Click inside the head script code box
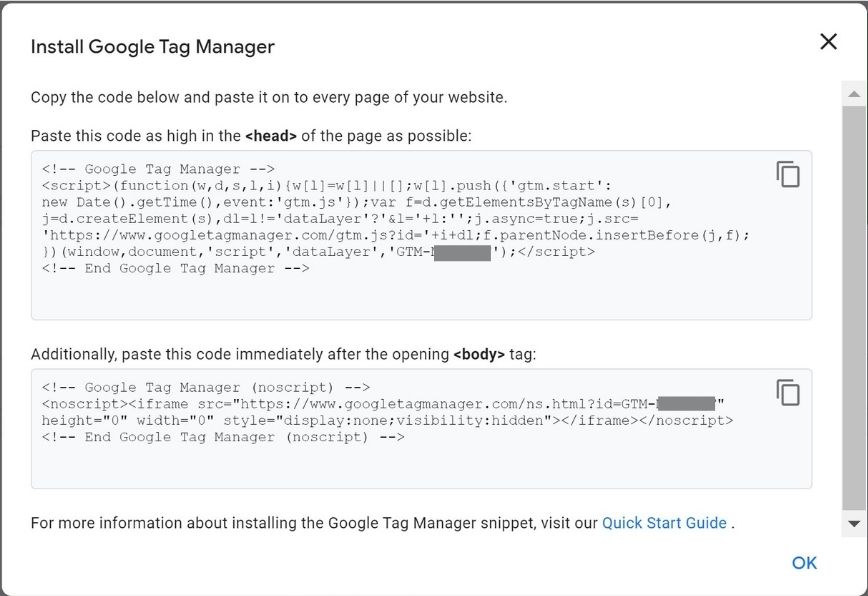 click(421, 235)
